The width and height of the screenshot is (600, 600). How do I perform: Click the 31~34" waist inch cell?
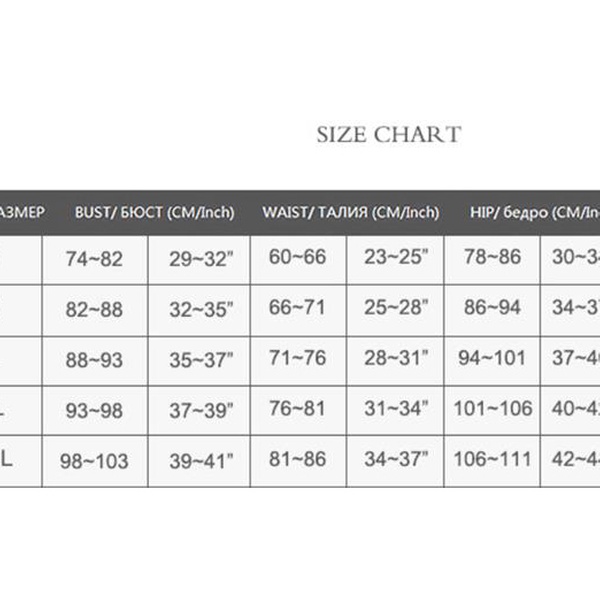click(396, 408)
